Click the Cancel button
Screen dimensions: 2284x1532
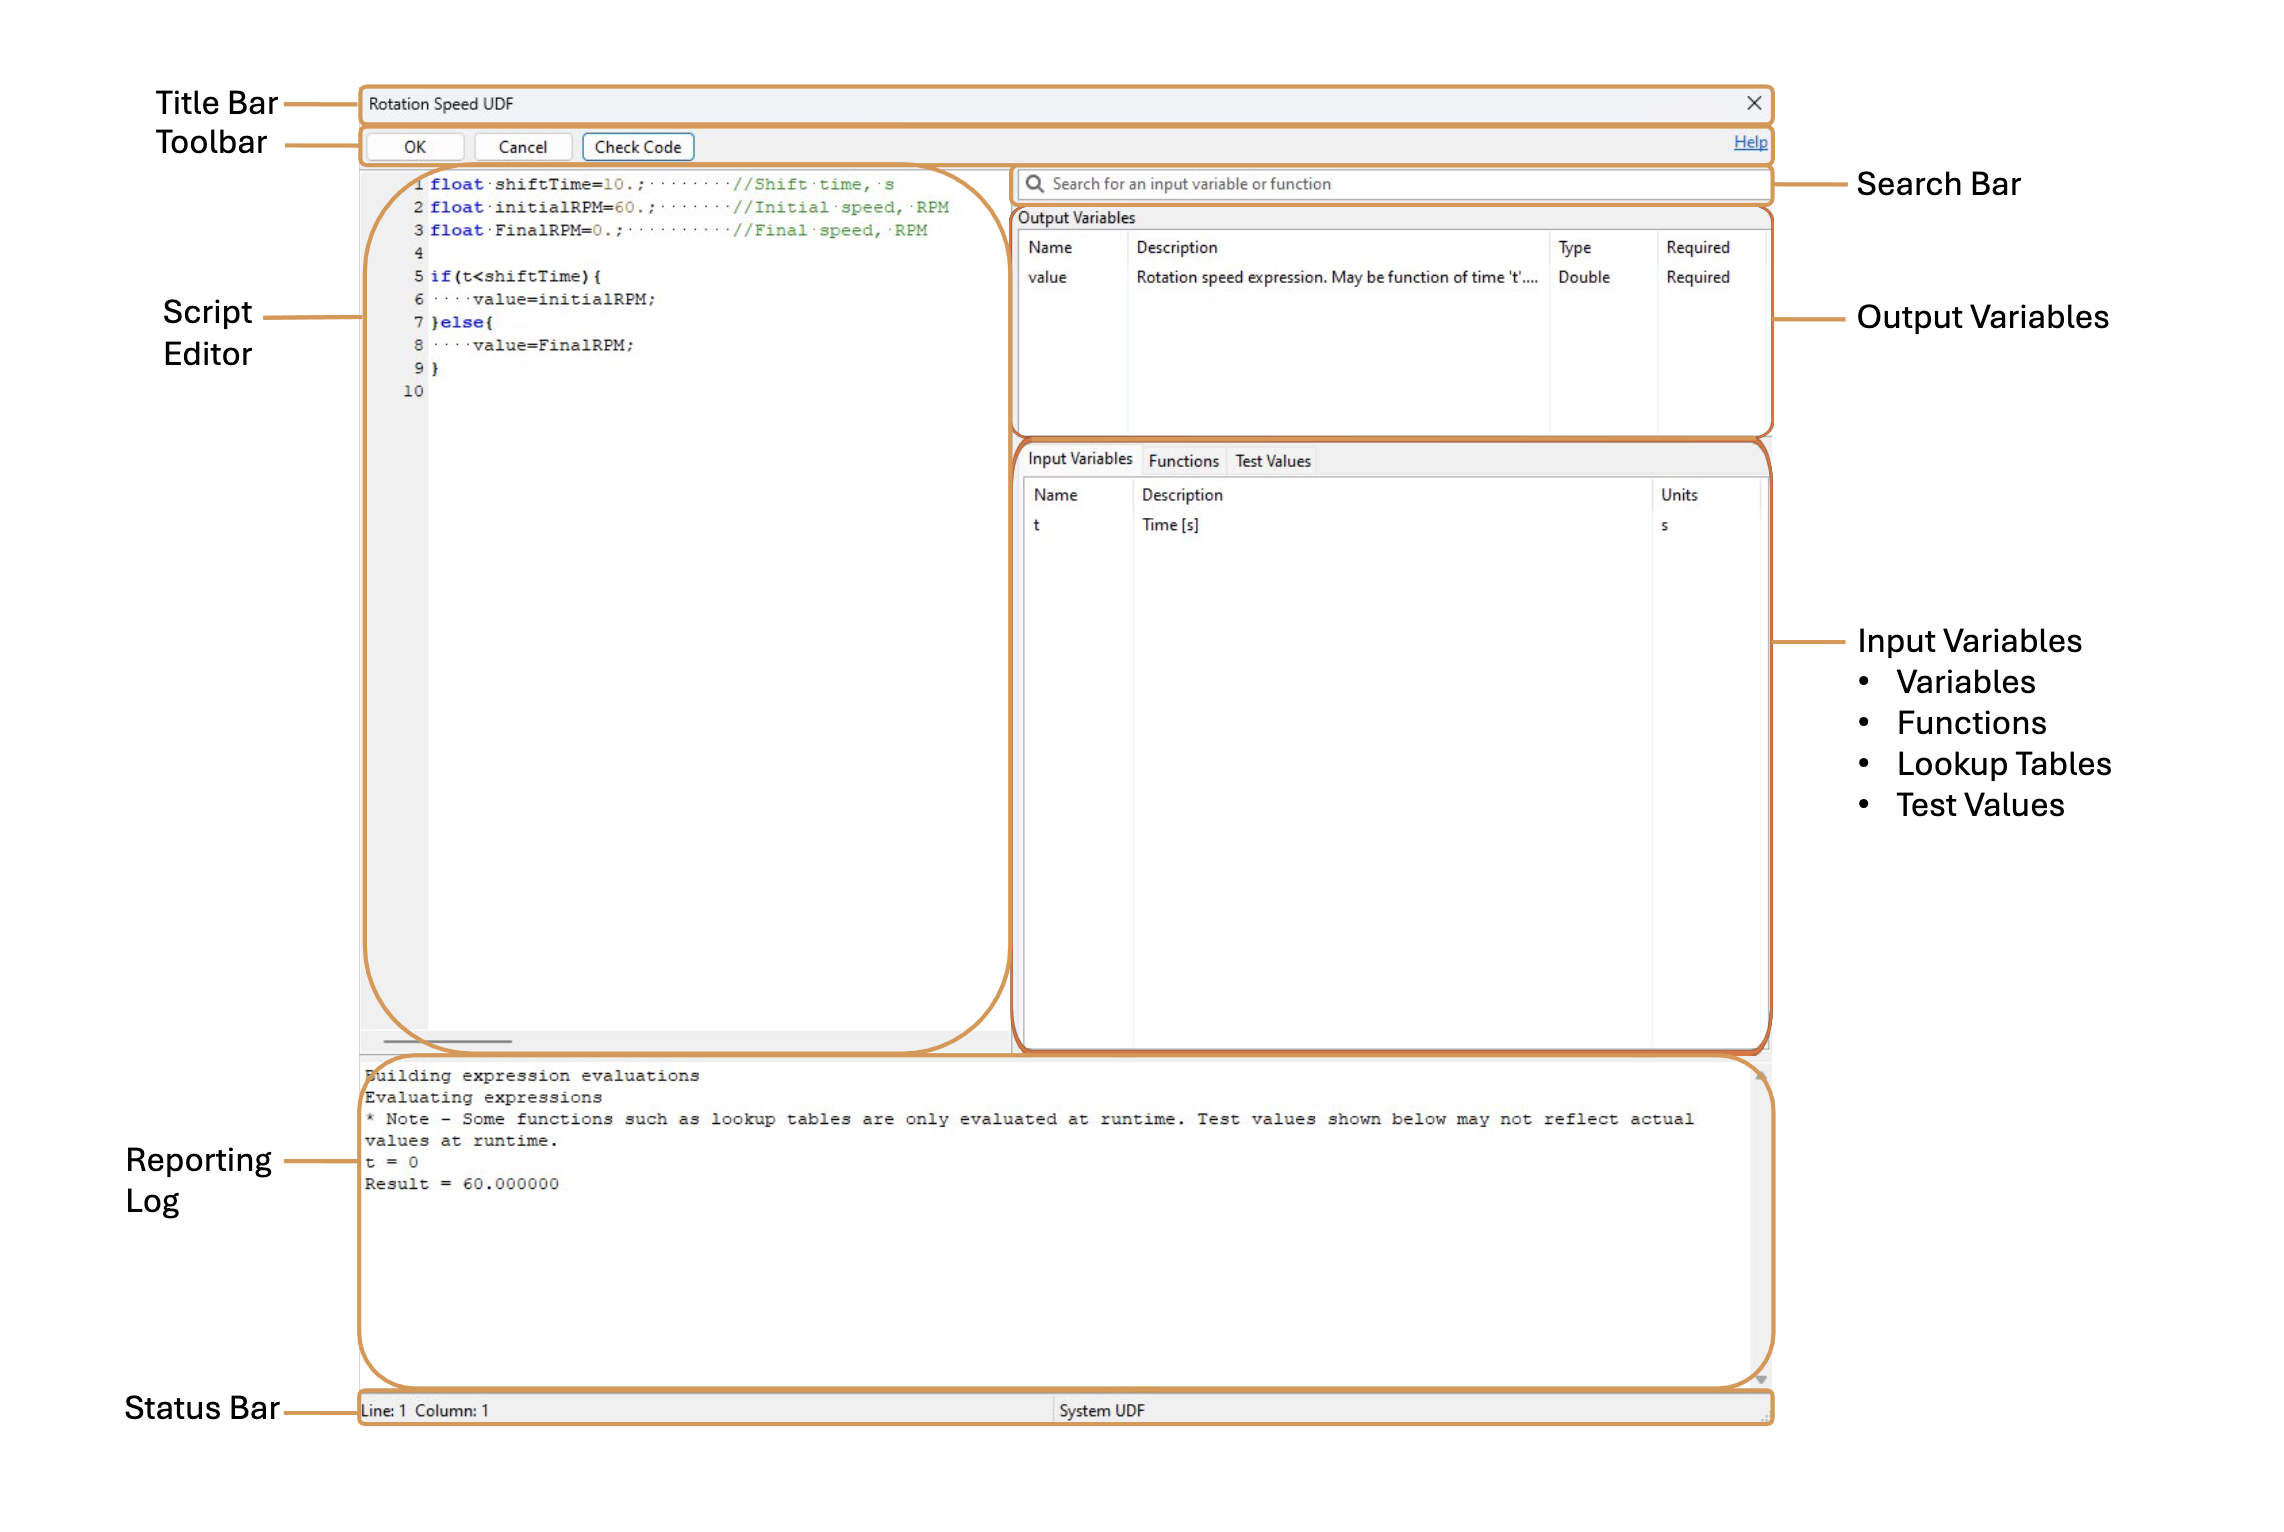point(522,147)
